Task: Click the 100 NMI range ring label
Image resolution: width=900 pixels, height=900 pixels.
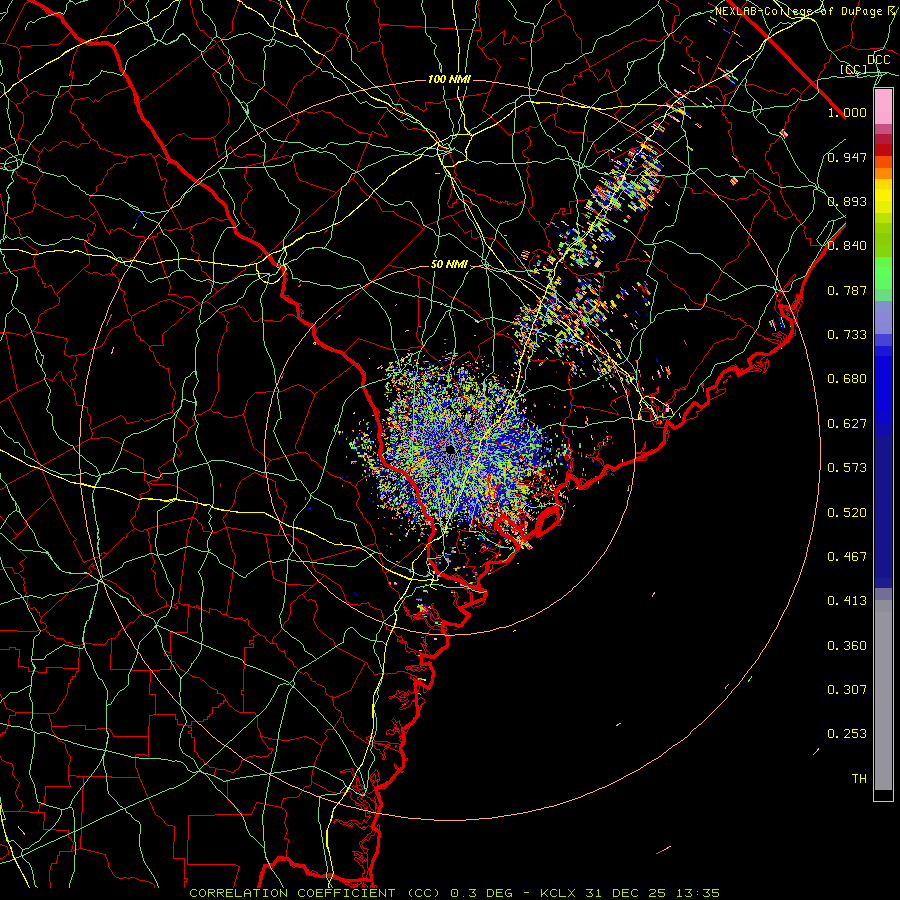Action: (x=449, y=79)
